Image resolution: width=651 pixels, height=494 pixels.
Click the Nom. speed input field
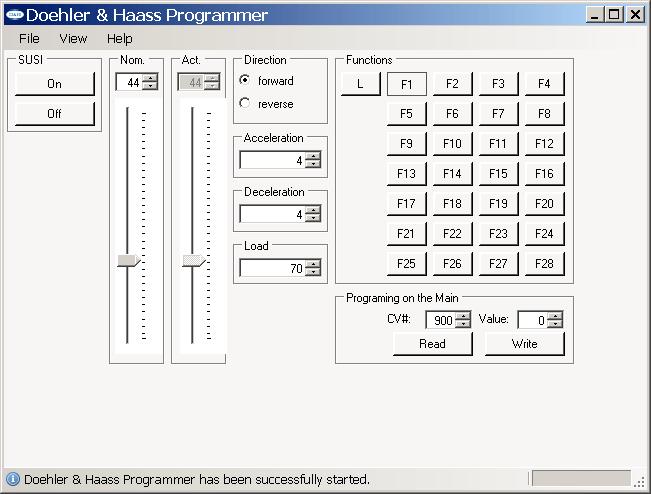(x=129, y=82)
